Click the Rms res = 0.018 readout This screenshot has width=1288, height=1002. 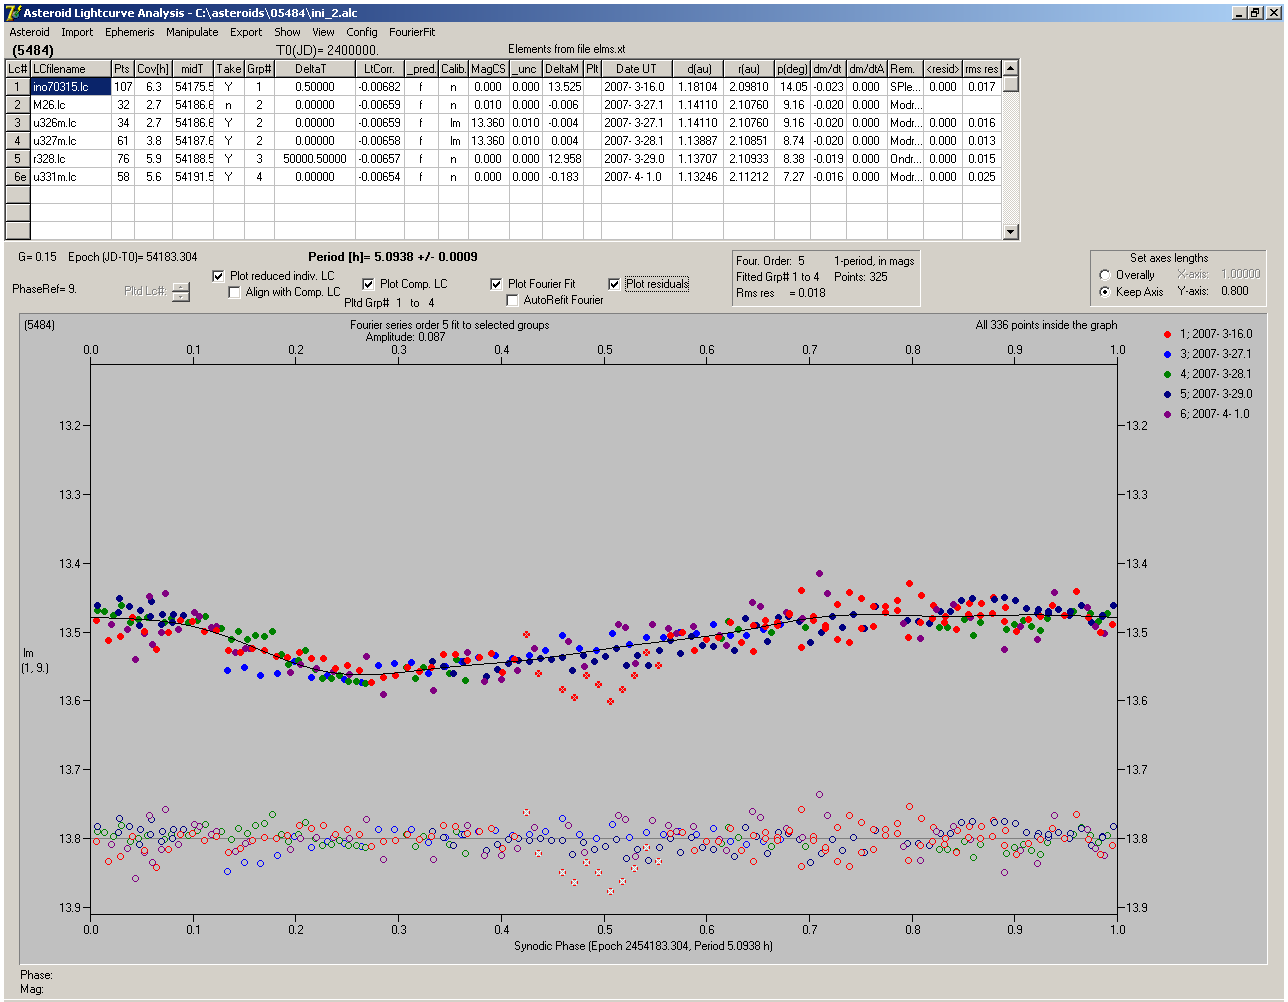click(780, 293)
